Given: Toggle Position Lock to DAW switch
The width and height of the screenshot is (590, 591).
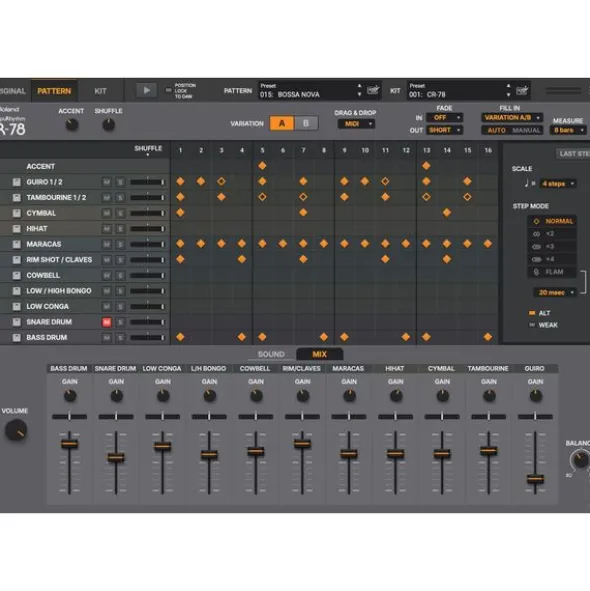Looking at the screenshot, I should 169,90.
